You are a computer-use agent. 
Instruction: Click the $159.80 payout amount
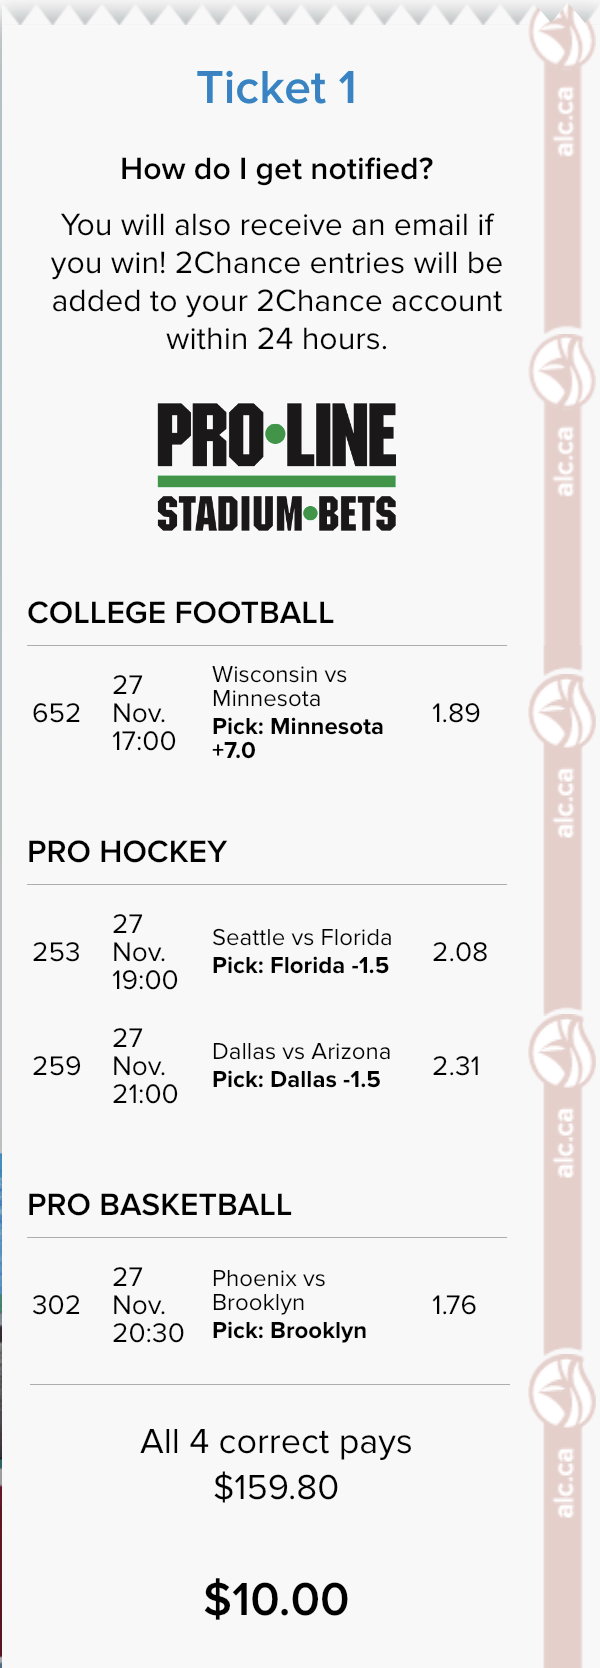click(276, 1487)
